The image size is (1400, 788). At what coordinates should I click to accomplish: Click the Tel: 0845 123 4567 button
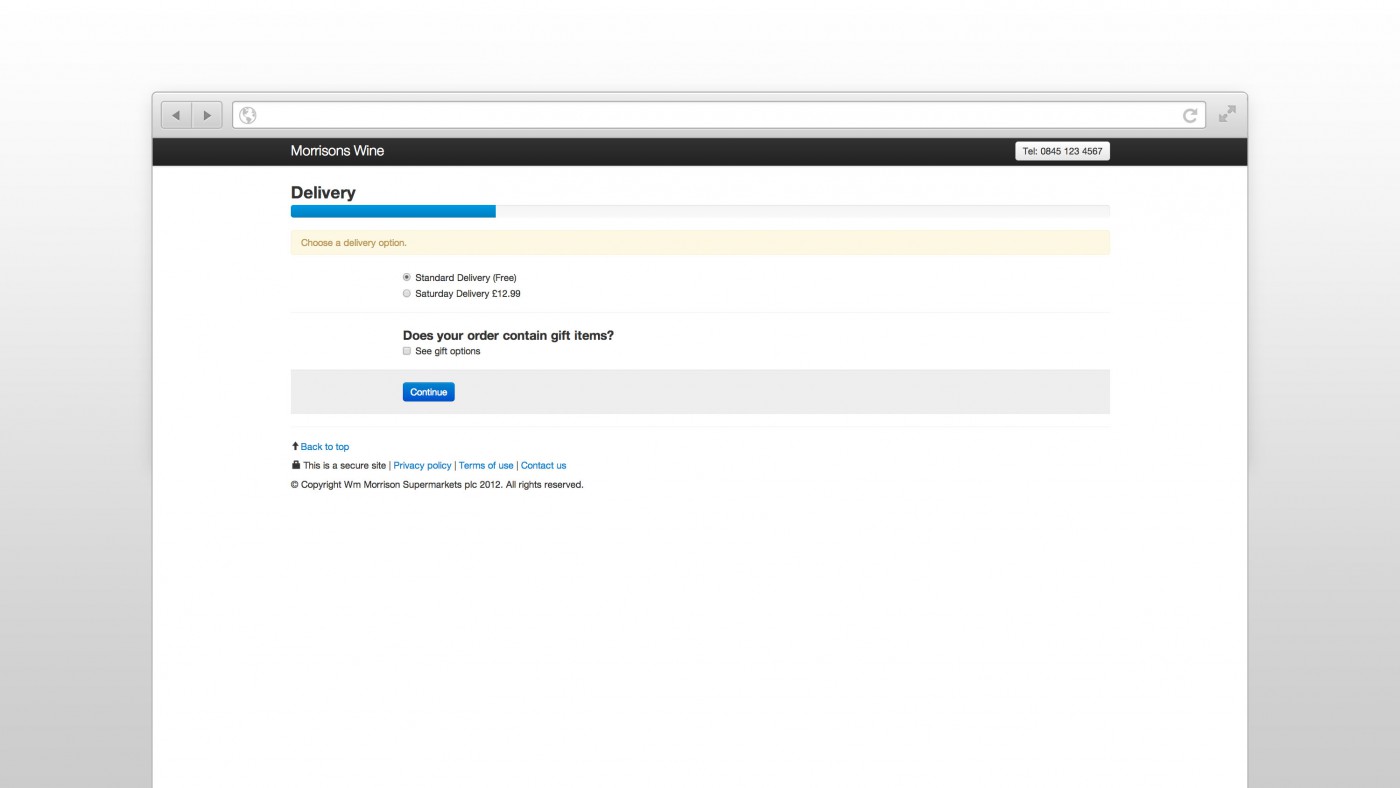pyautogui.click(x=1062, y=151)
